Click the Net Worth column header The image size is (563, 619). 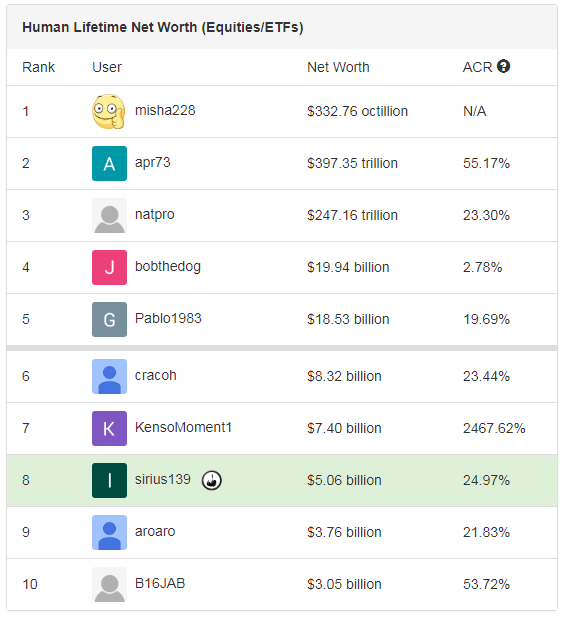(338, 67)
